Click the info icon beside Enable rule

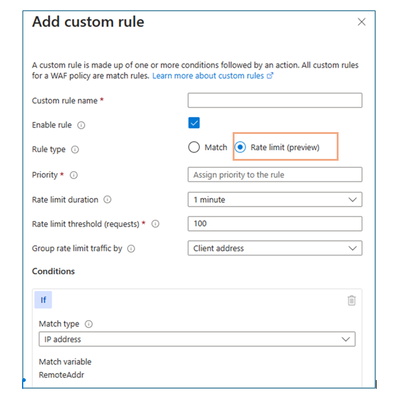point(81,125)
